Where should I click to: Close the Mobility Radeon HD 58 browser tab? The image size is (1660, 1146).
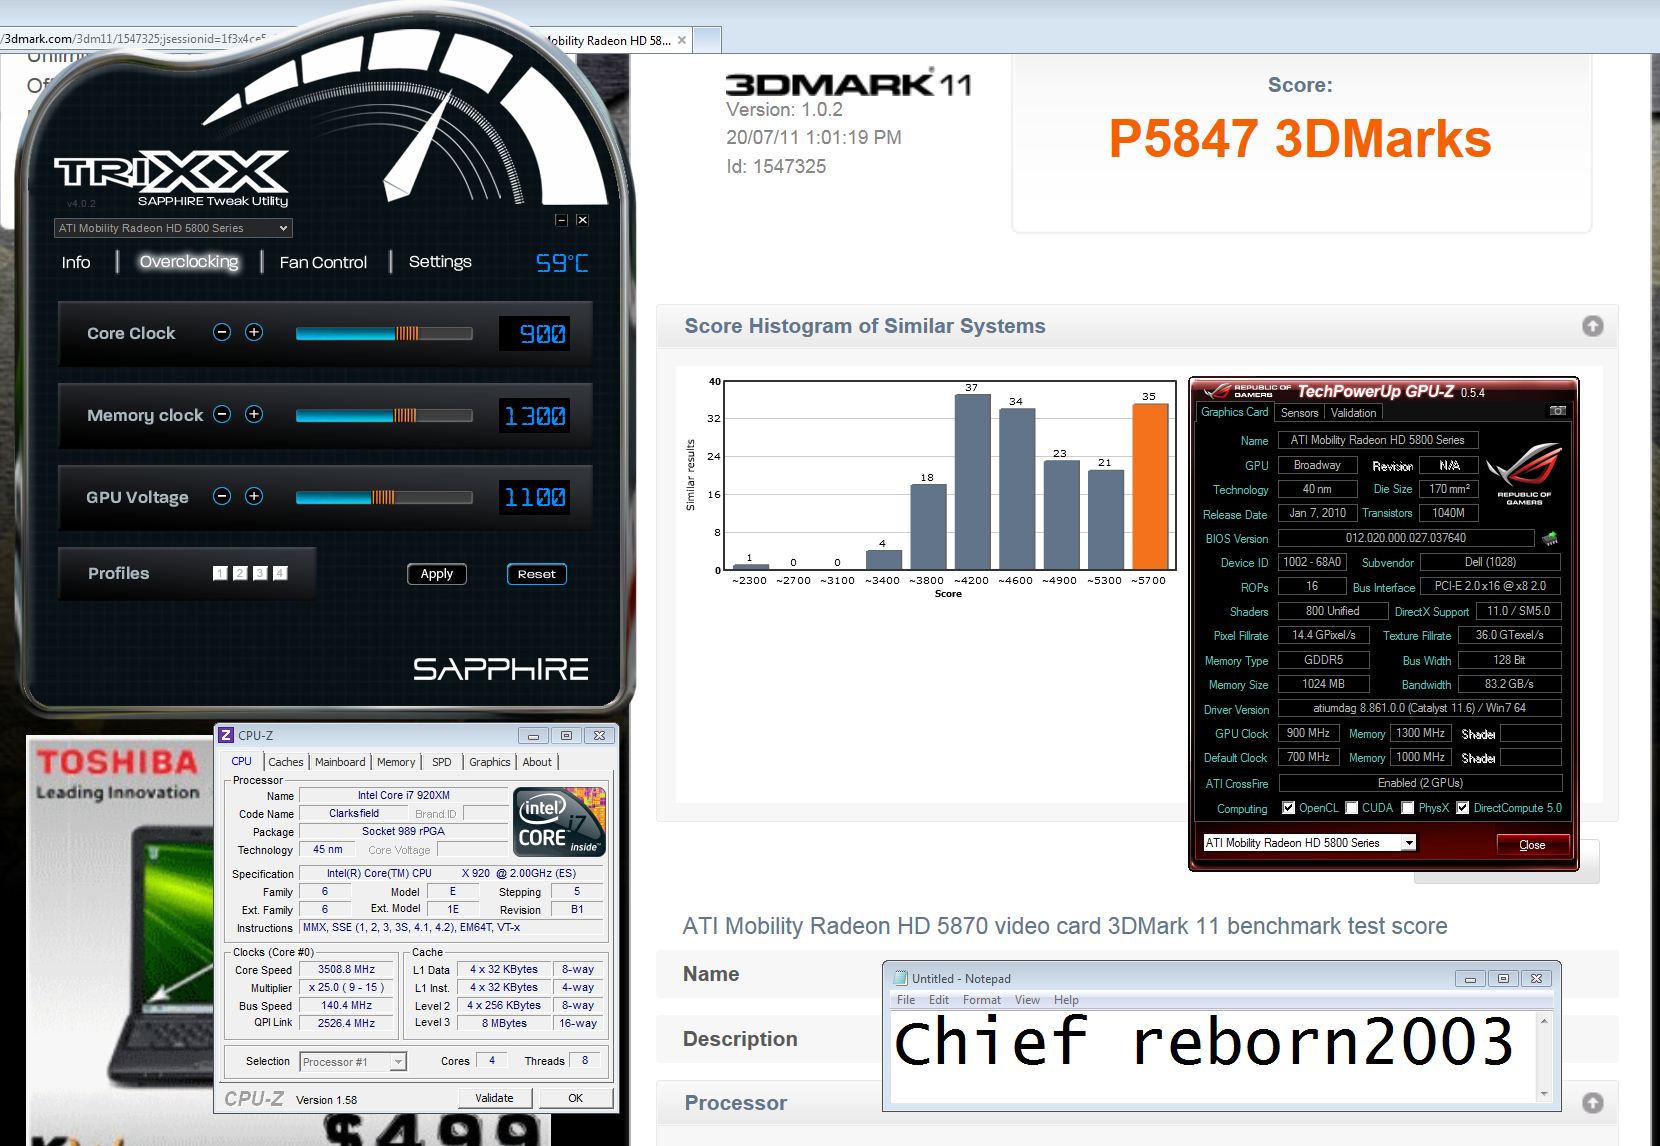(682, 41)
